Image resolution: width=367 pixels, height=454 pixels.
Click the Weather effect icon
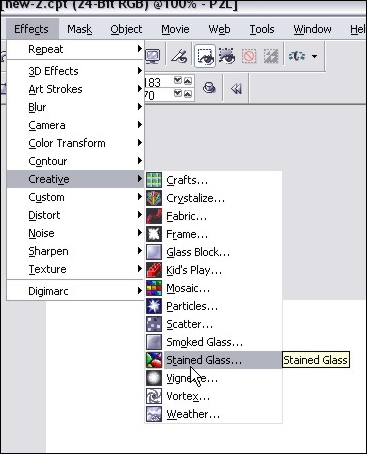(x=154, y=414)
